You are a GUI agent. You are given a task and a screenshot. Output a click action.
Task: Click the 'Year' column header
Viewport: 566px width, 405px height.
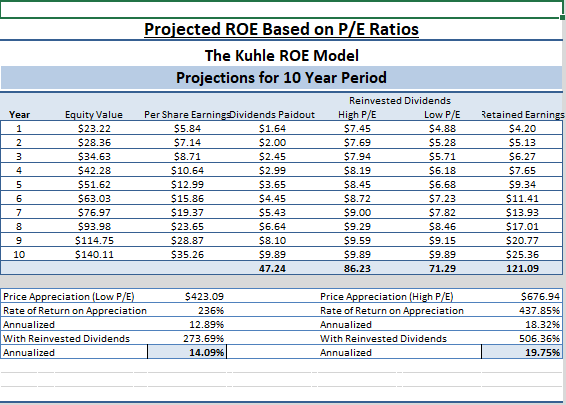(x=19, y=115)
